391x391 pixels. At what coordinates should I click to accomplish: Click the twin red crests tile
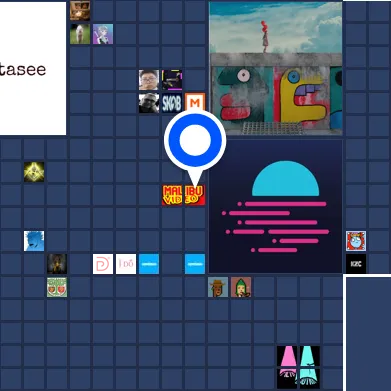[x=57, y=287]
